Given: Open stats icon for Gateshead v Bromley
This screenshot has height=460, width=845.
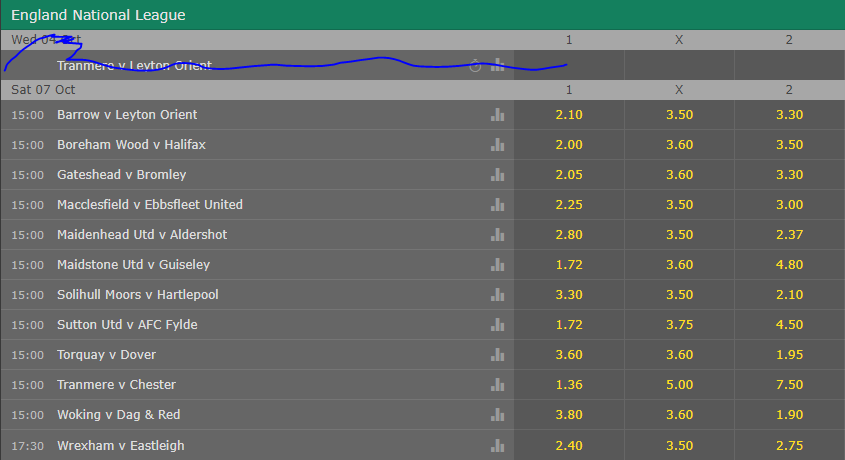Looking at the screenshot, I should [497, 175].
